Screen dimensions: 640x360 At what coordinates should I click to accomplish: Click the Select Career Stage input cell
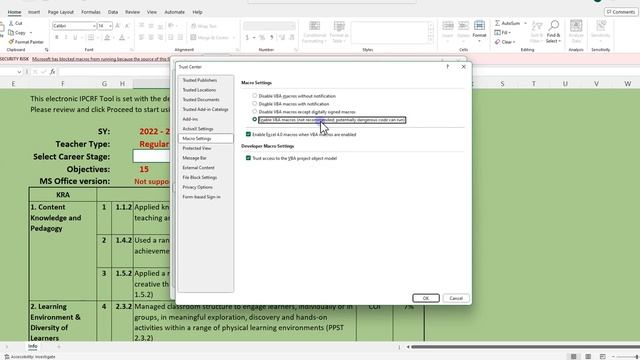151,156
